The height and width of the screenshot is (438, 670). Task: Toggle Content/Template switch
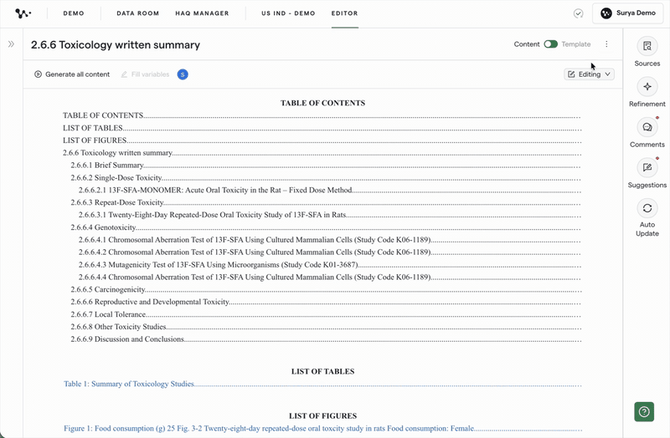pyautogui.click(x=550, y=44)
